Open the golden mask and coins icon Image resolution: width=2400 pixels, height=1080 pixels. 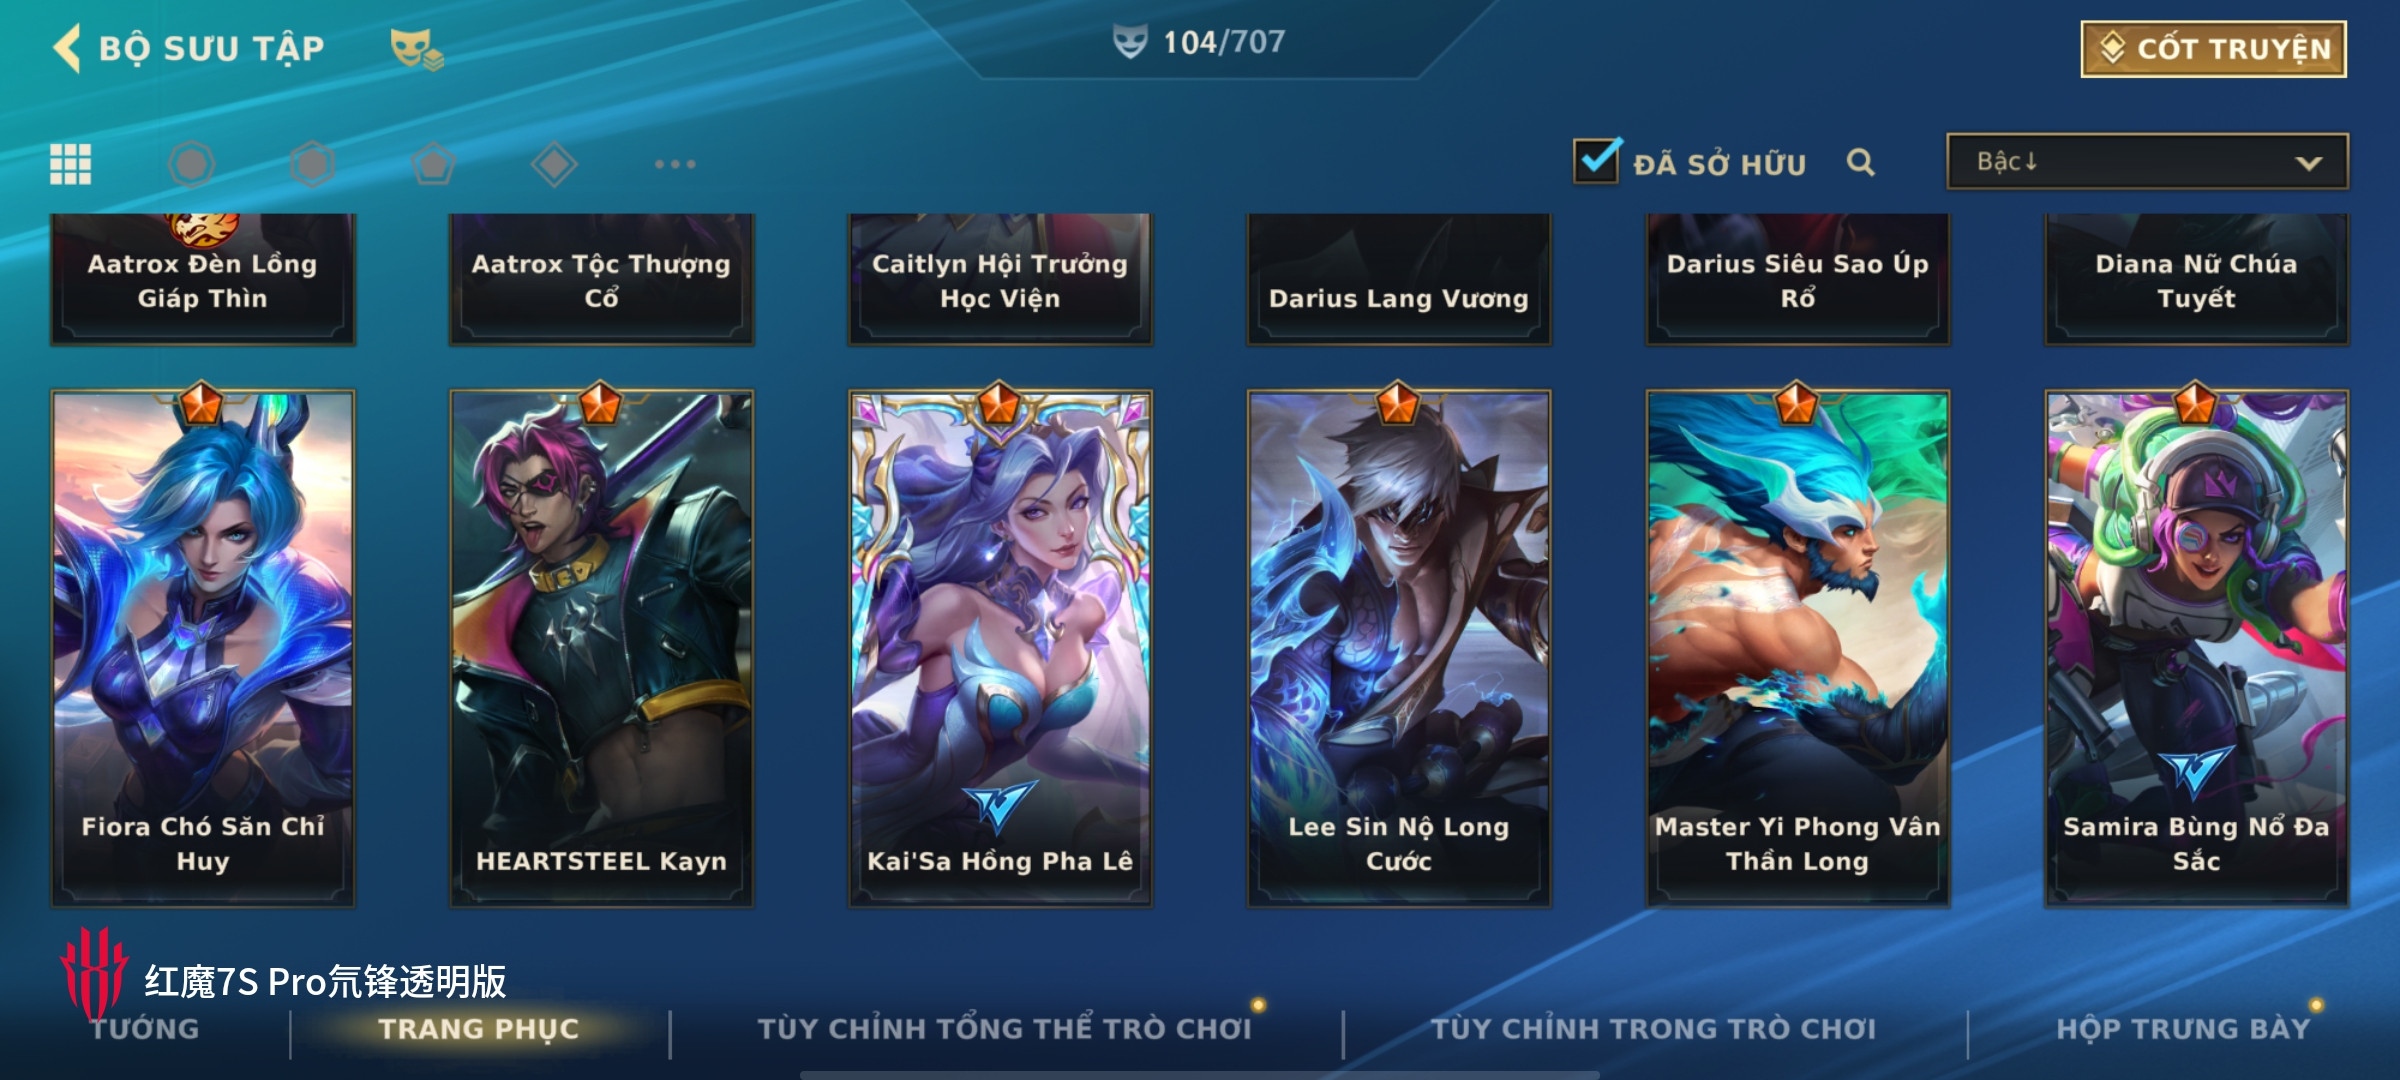416,49
